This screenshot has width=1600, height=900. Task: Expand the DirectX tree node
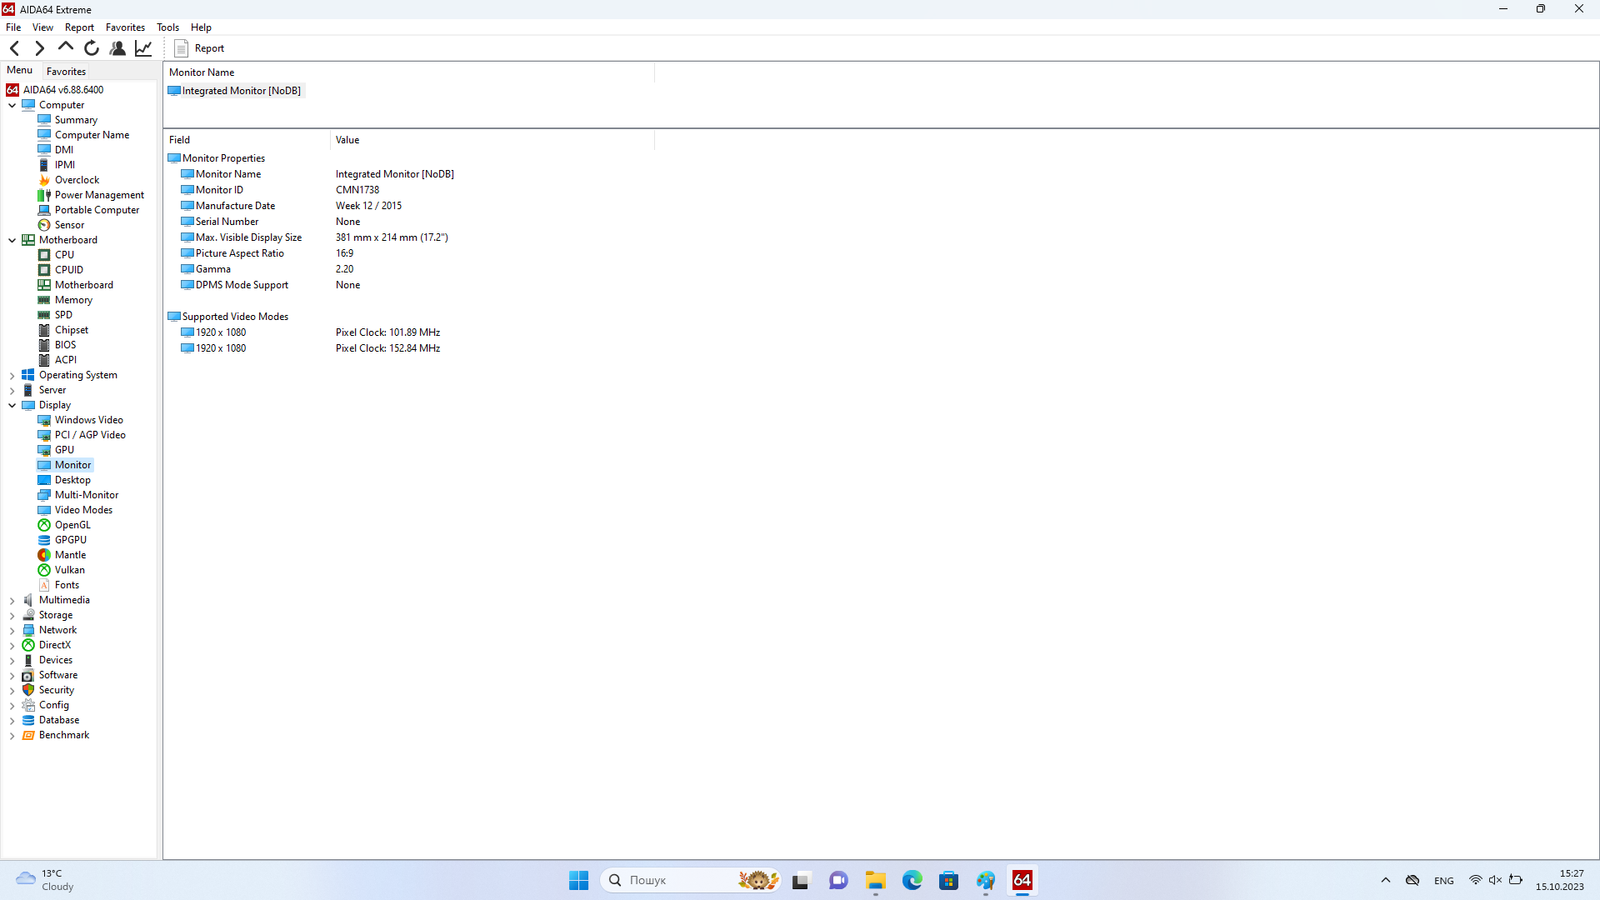click(x=12, y=645)
